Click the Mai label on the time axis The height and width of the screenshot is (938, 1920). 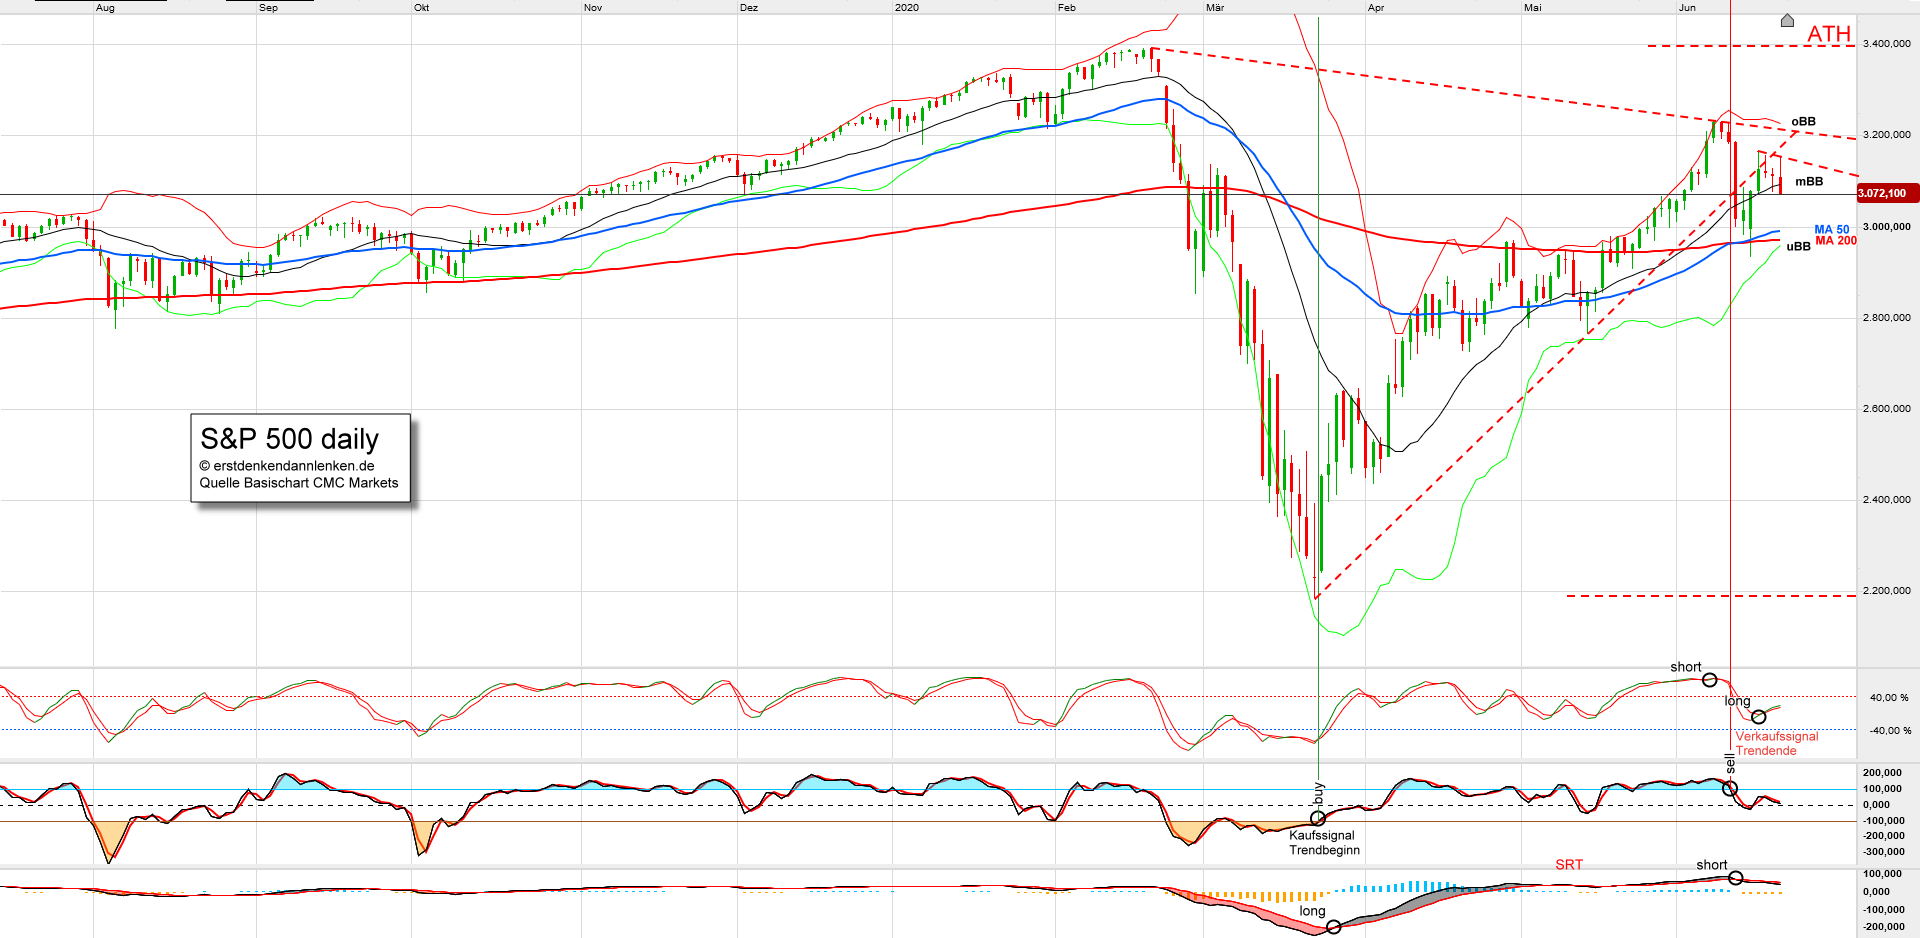pos(1533,8)
